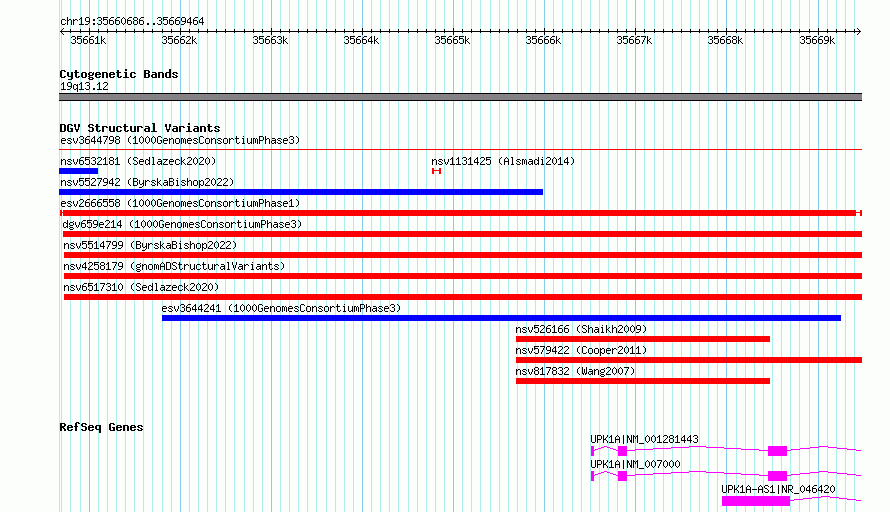Open gene label UPK1A|NM_001281443
Screen dimensions: 890x512
pos(644,439)
